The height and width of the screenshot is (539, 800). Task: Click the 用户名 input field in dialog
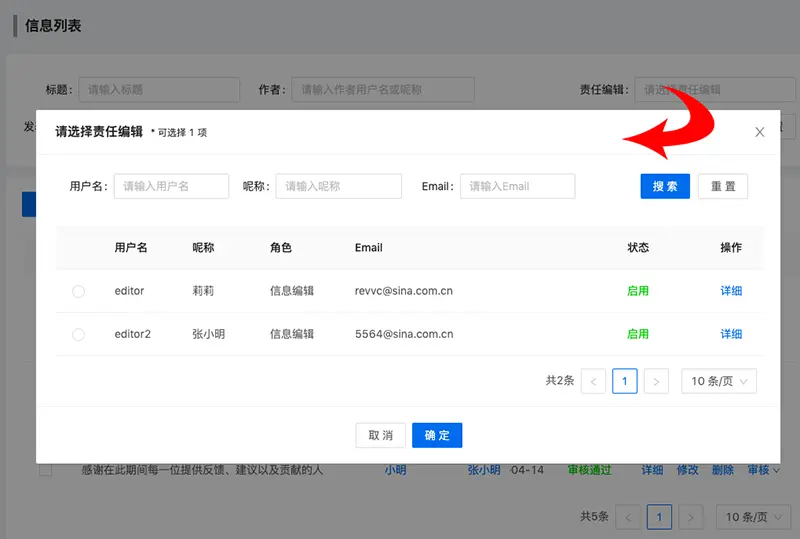pos(171,186)
